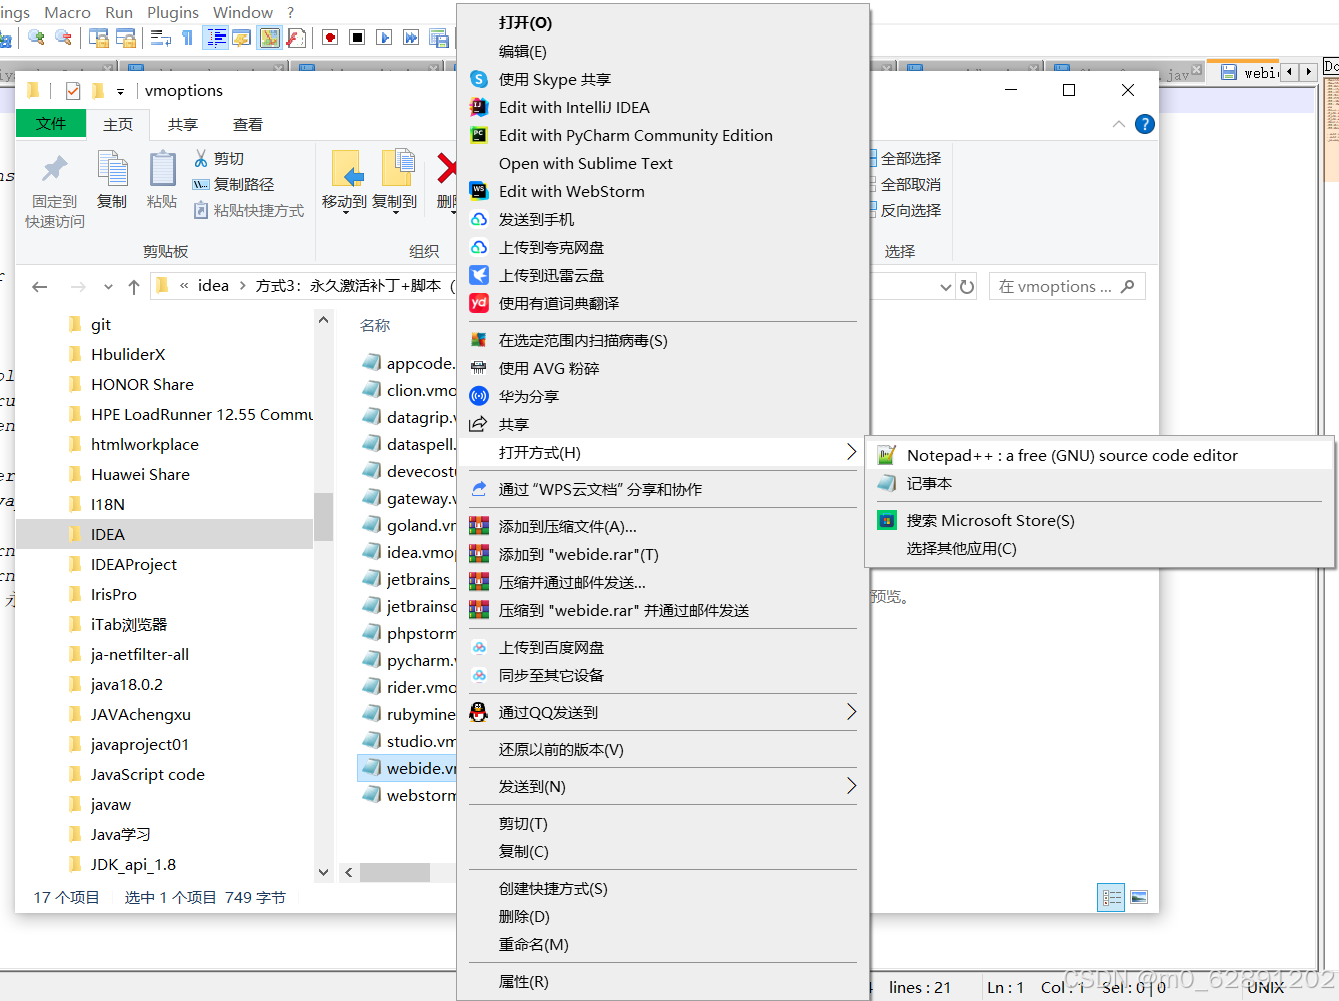Click the Zoom Out toolbar icon in Notepad++
This screenshot has width=1339, height=1001.
click(x=63, y=37)
